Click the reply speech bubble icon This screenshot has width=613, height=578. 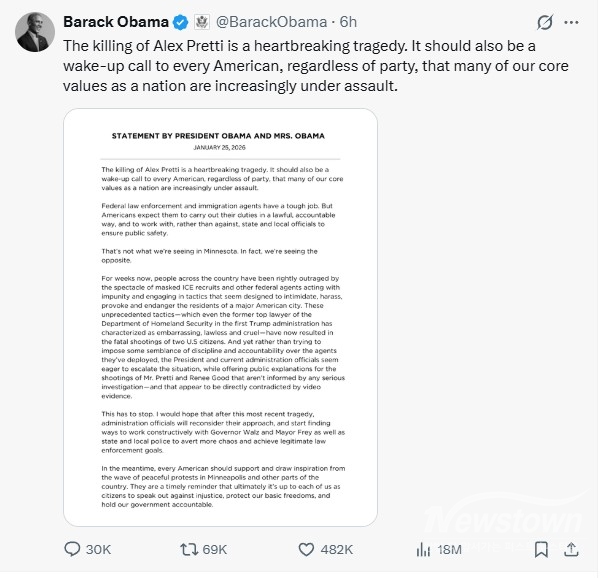point(72,549)
